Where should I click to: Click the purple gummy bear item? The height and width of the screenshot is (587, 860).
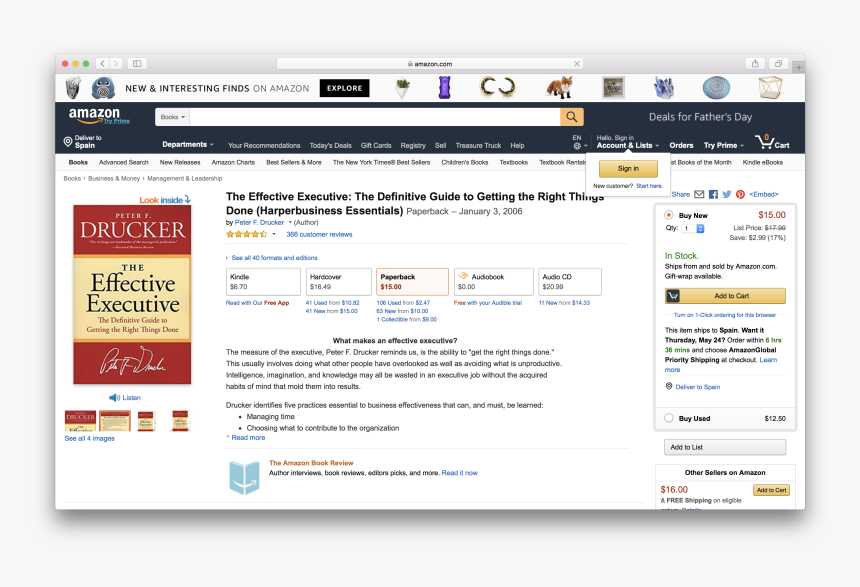click(445, 88)
